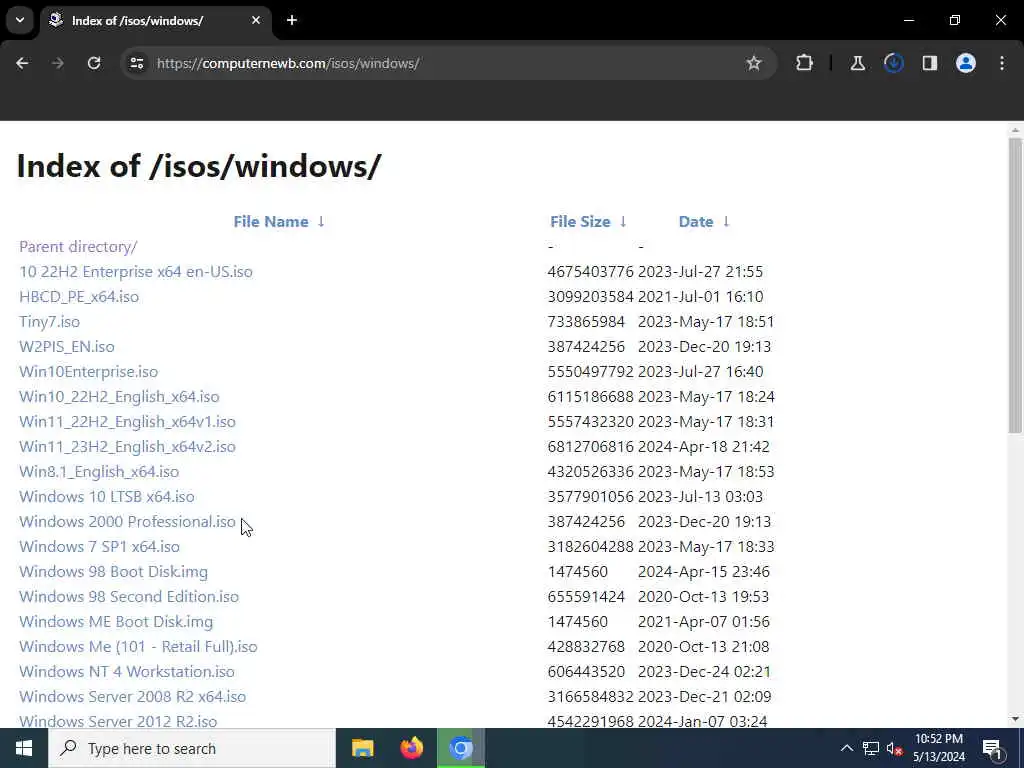Show hidden system tray icons
Image resolution: width=1024 pixels, height=768 pixels.
point(846,748)
